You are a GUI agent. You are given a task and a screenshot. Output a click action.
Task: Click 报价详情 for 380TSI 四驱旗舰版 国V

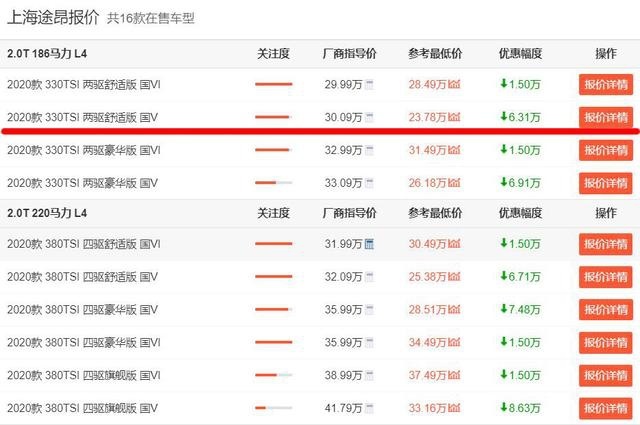[606, 408]
